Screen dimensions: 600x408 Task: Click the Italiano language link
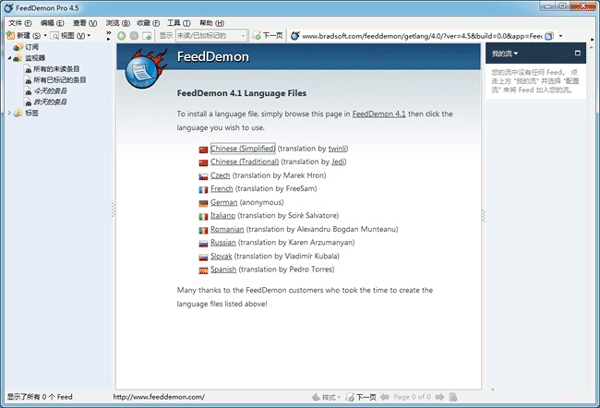click(x=223, y=215)
